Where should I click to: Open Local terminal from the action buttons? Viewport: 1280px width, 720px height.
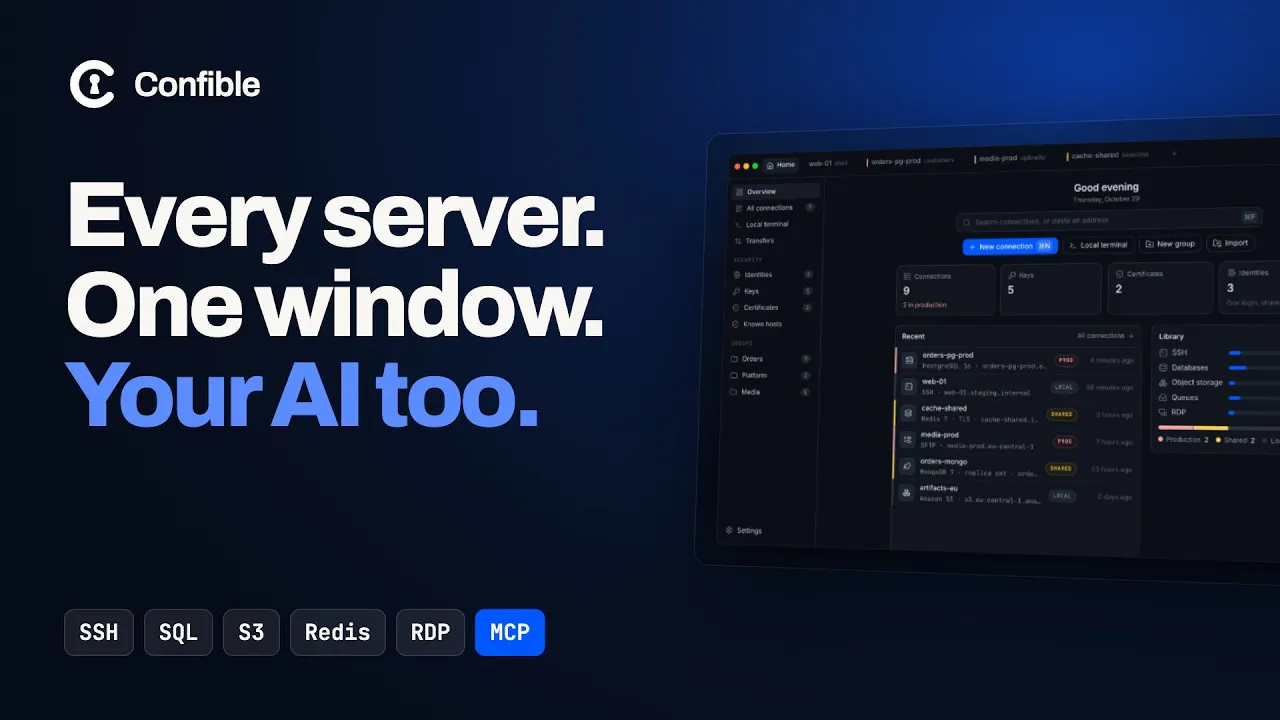point(1098,244)
